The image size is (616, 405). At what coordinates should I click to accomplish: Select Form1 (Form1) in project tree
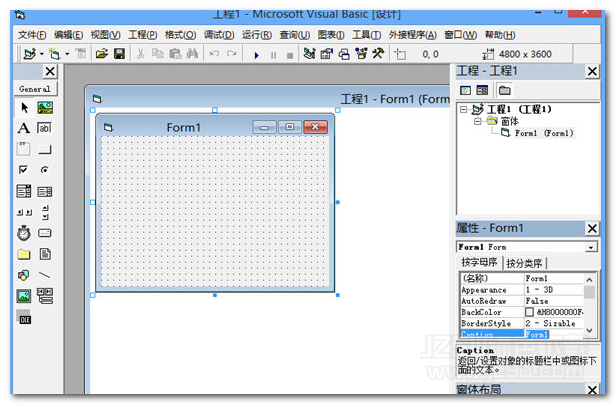544,133
